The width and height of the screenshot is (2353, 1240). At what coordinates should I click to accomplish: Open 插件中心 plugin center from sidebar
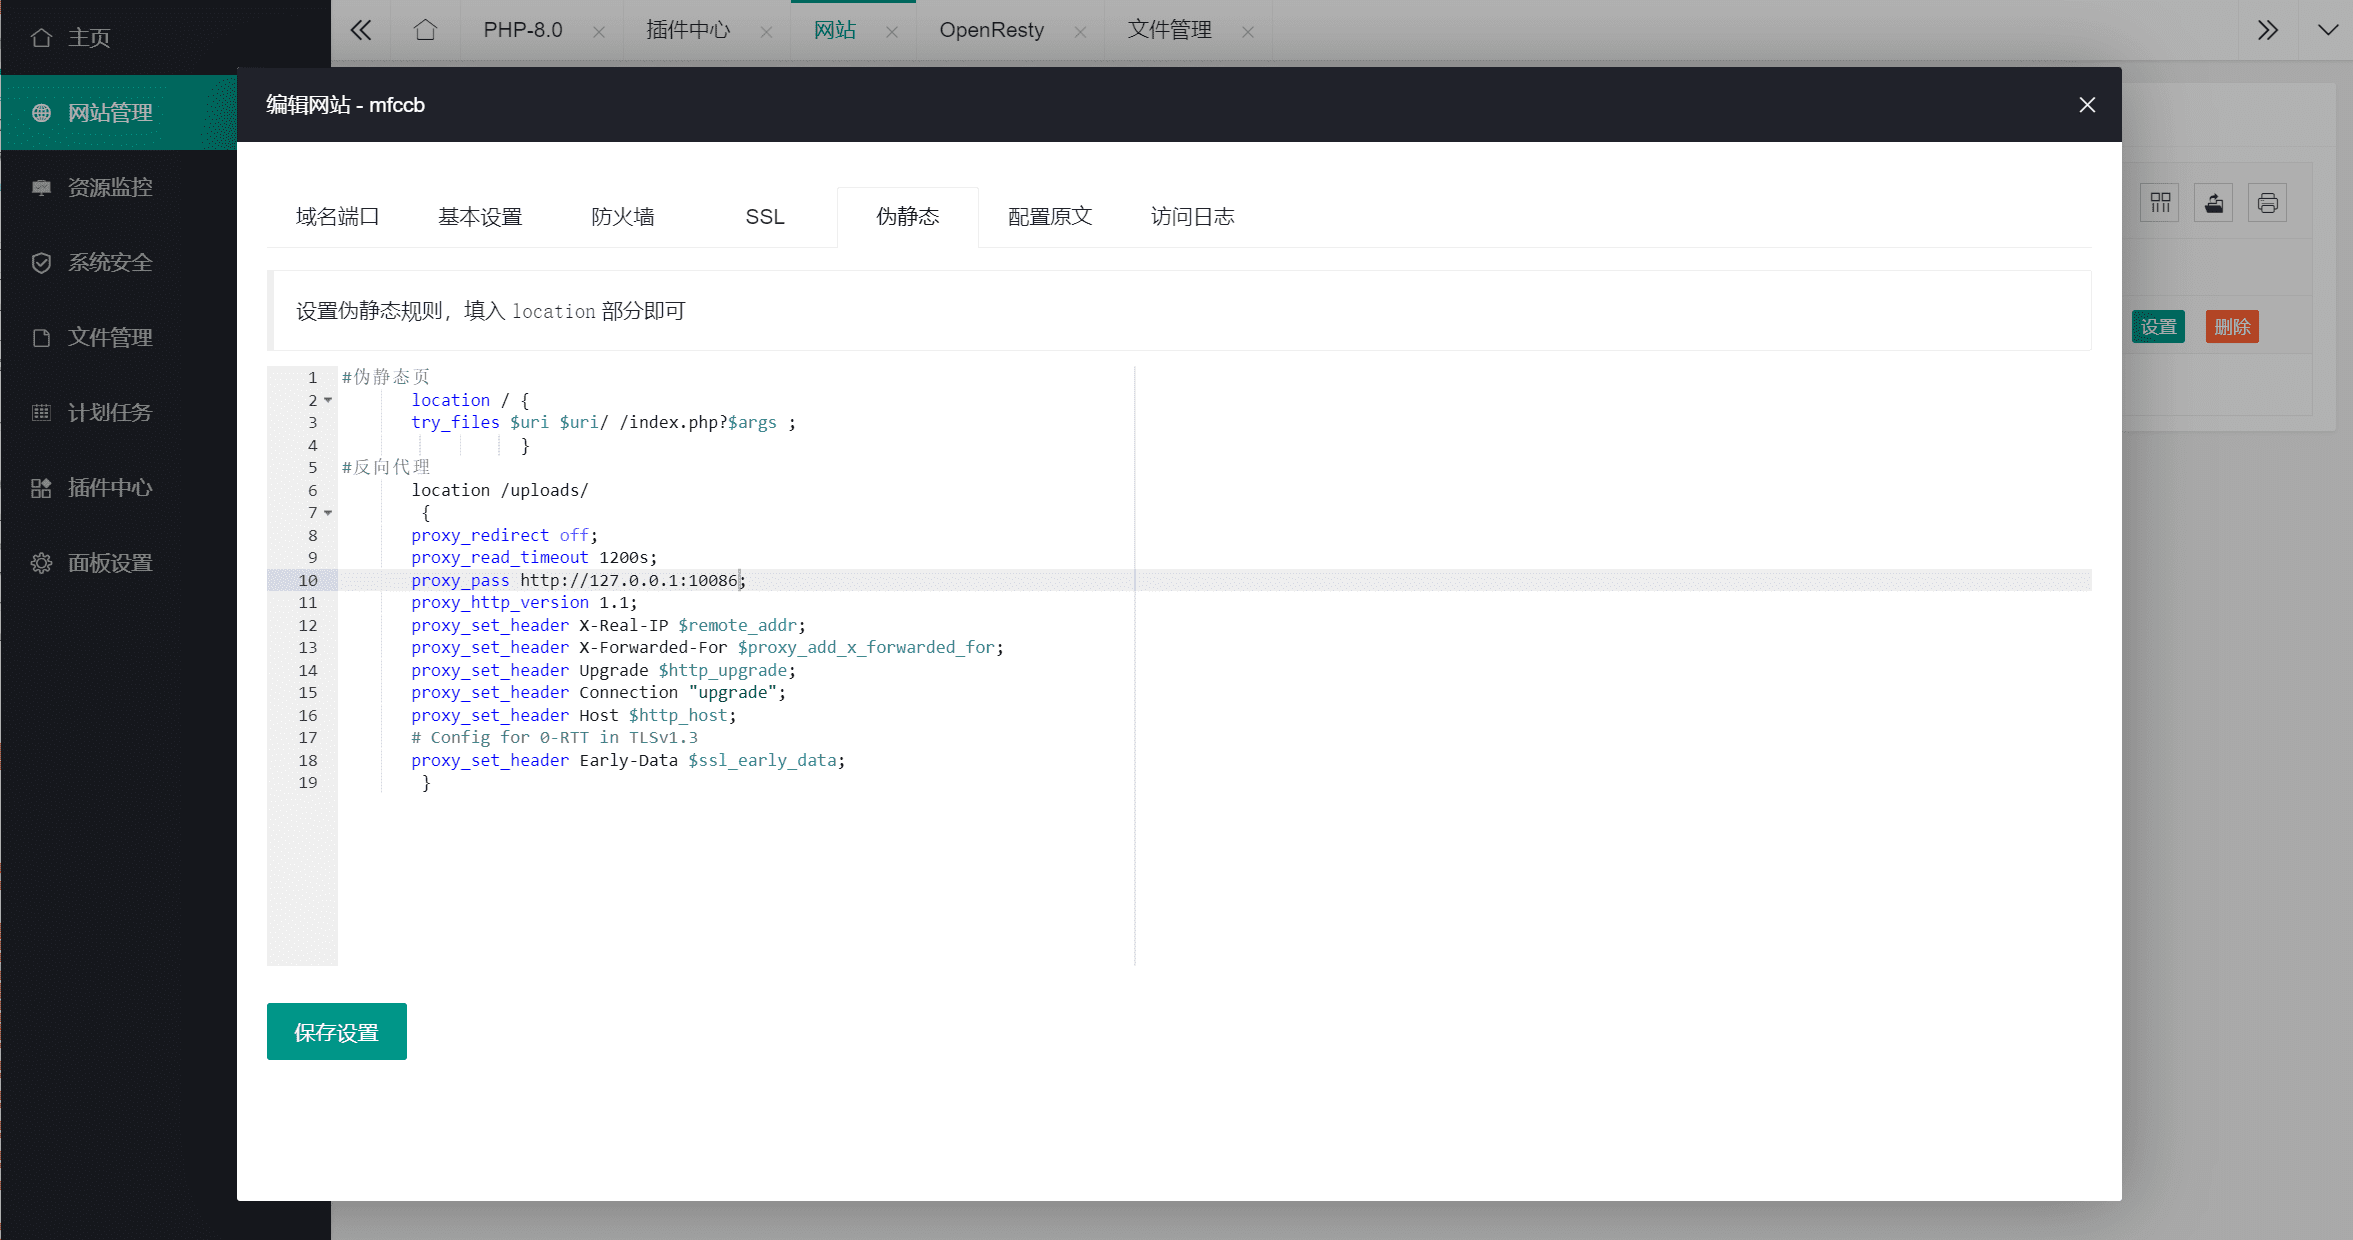pyautogui.click(x=110, y=488)
